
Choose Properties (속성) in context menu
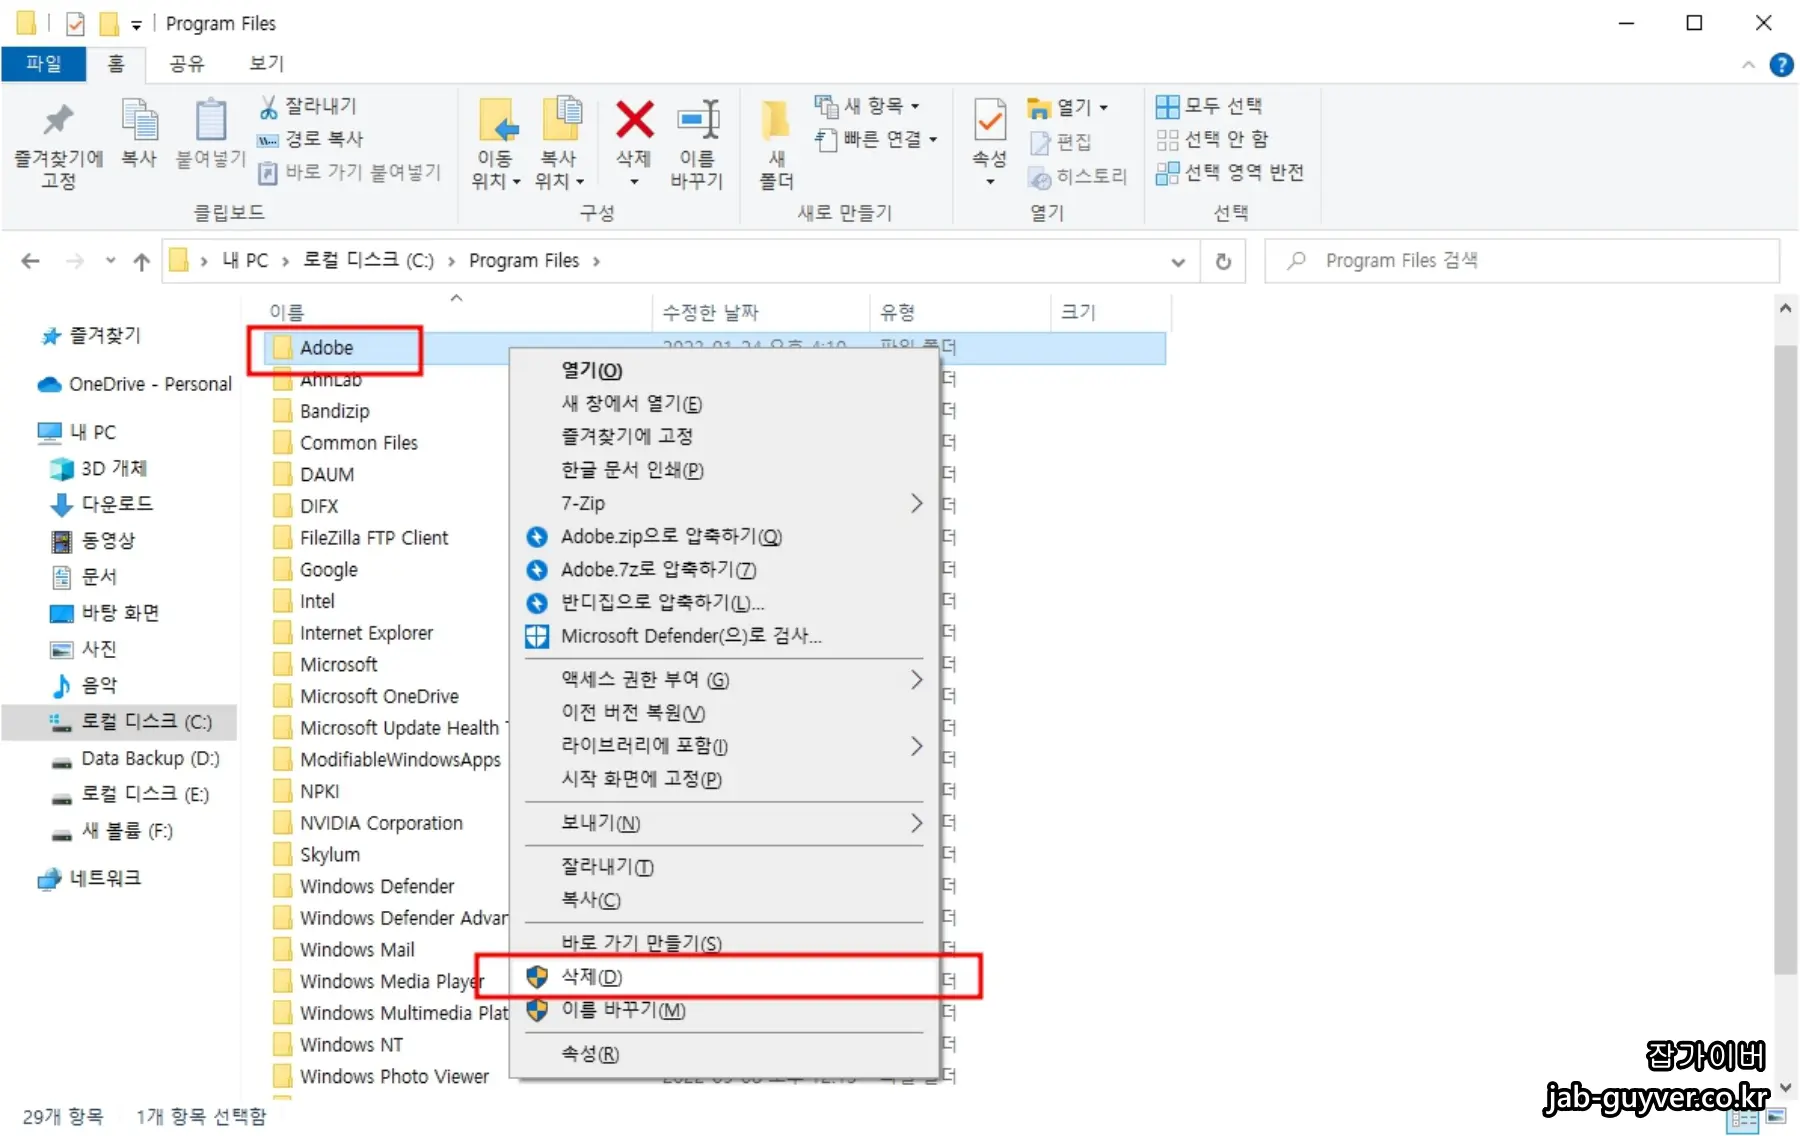[x=725, y=1054]
